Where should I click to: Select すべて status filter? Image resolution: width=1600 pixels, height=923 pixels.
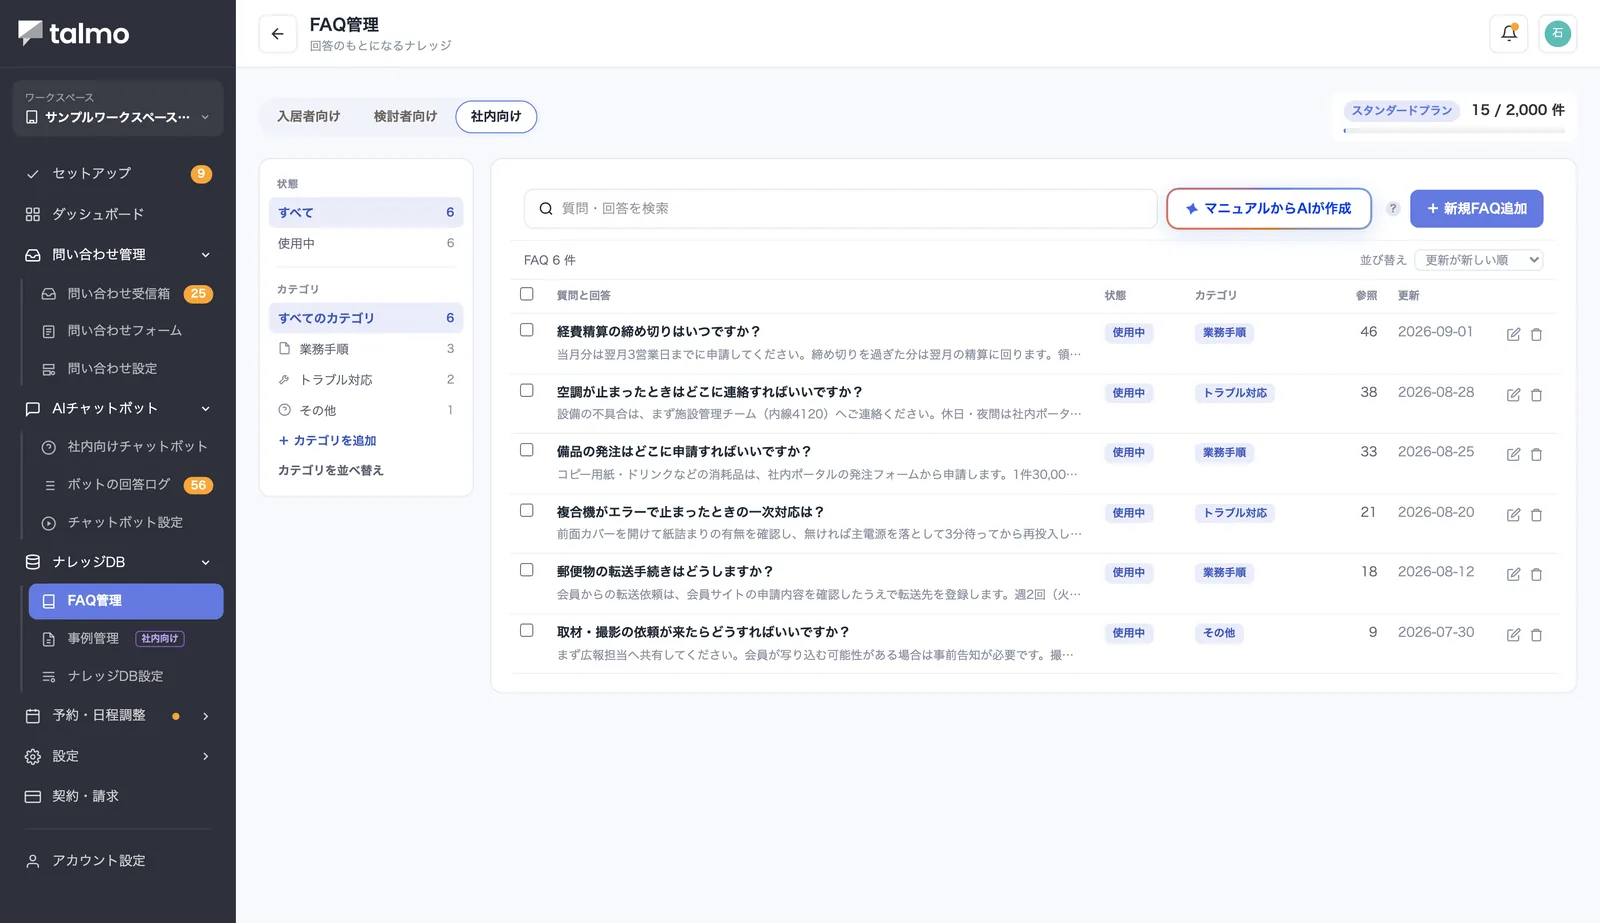pyautogui.click(x=366, y=212)
